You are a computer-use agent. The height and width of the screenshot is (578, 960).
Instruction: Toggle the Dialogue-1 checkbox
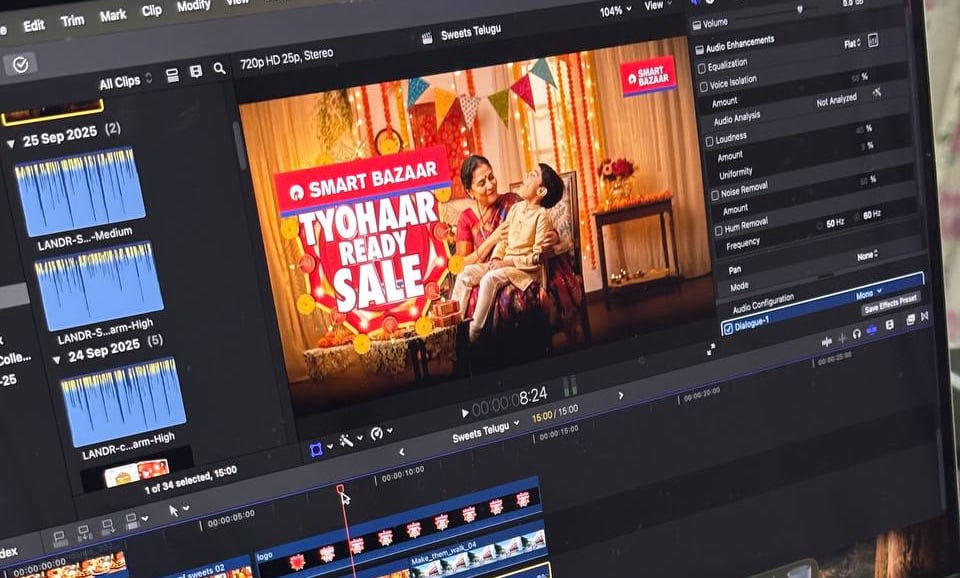click(728, 329)
